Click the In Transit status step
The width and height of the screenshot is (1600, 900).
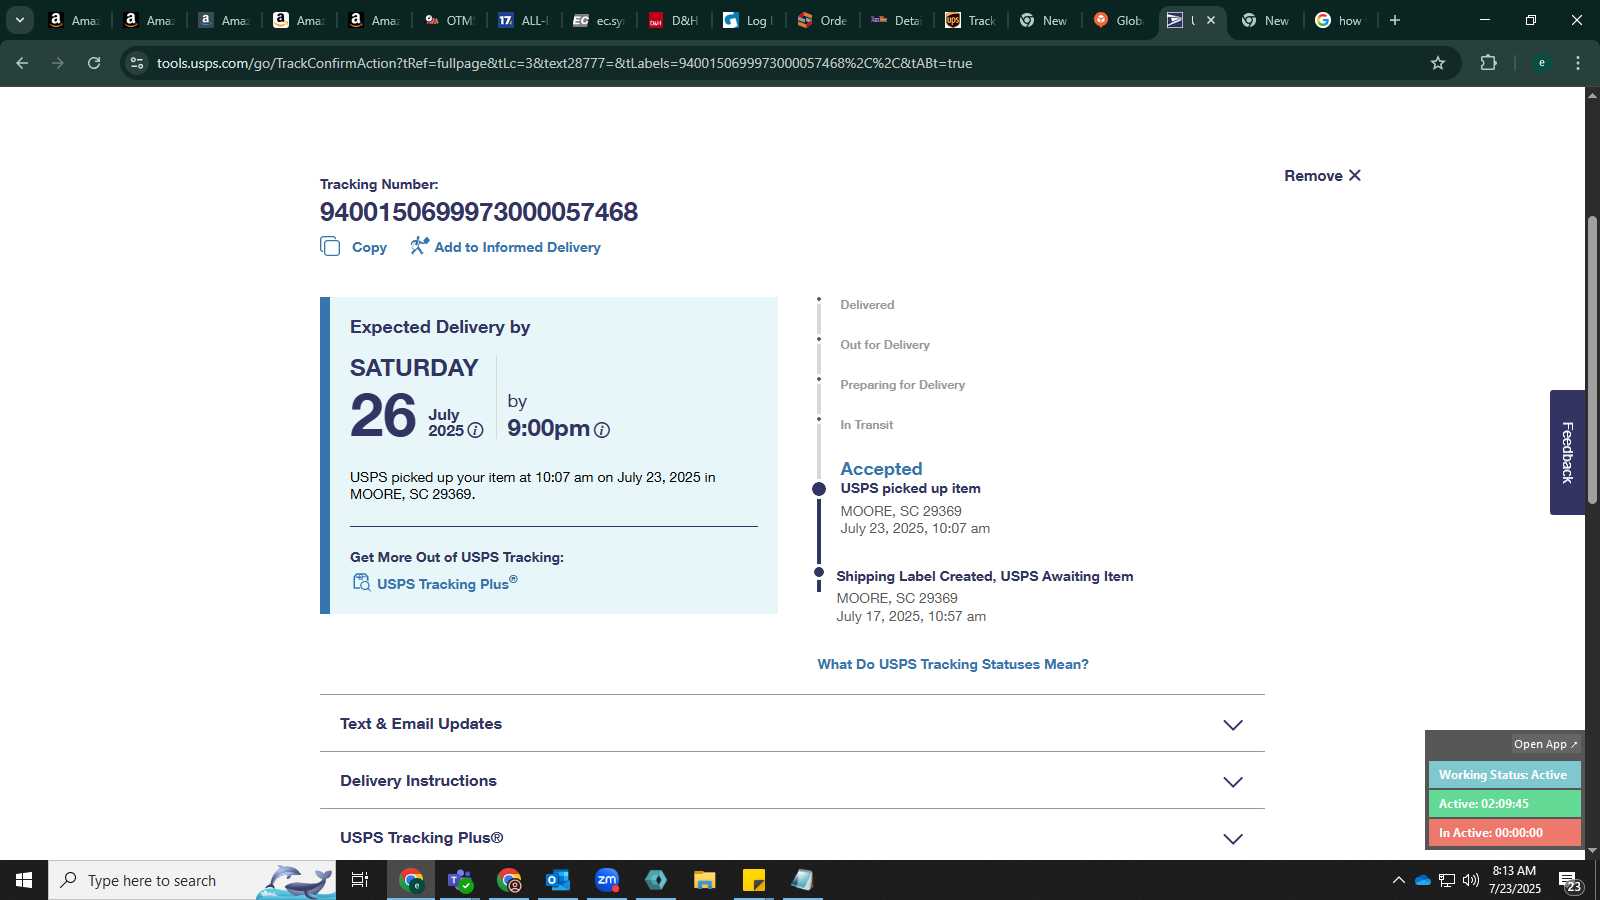866,425
